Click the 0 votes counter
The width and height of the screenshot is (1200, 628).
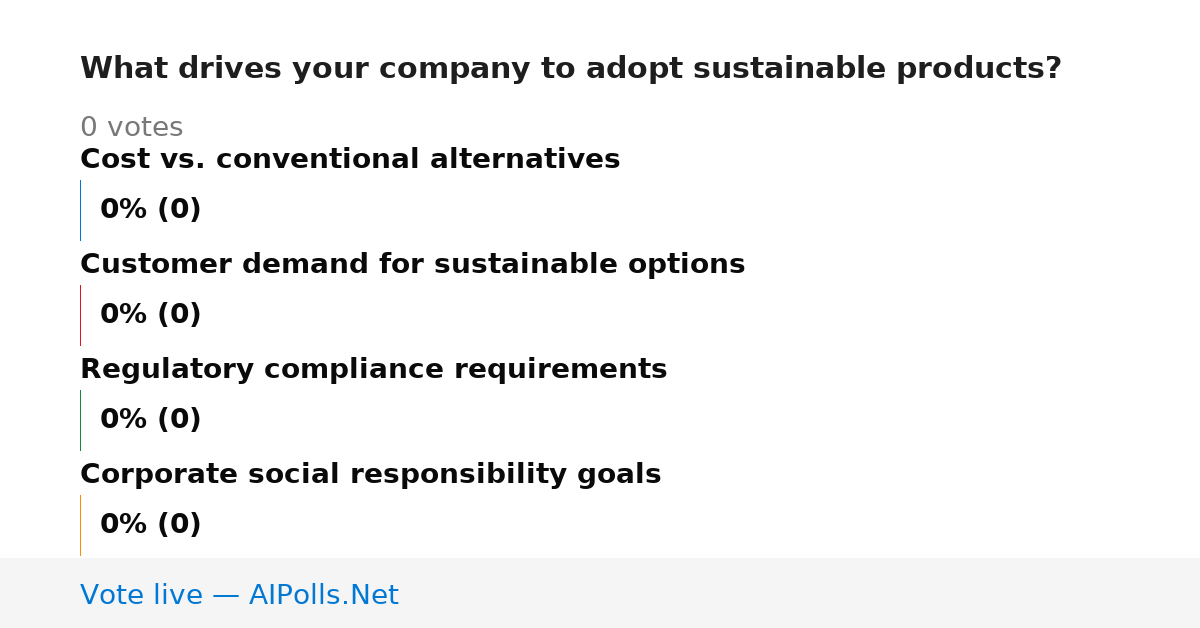coord(131,128)
